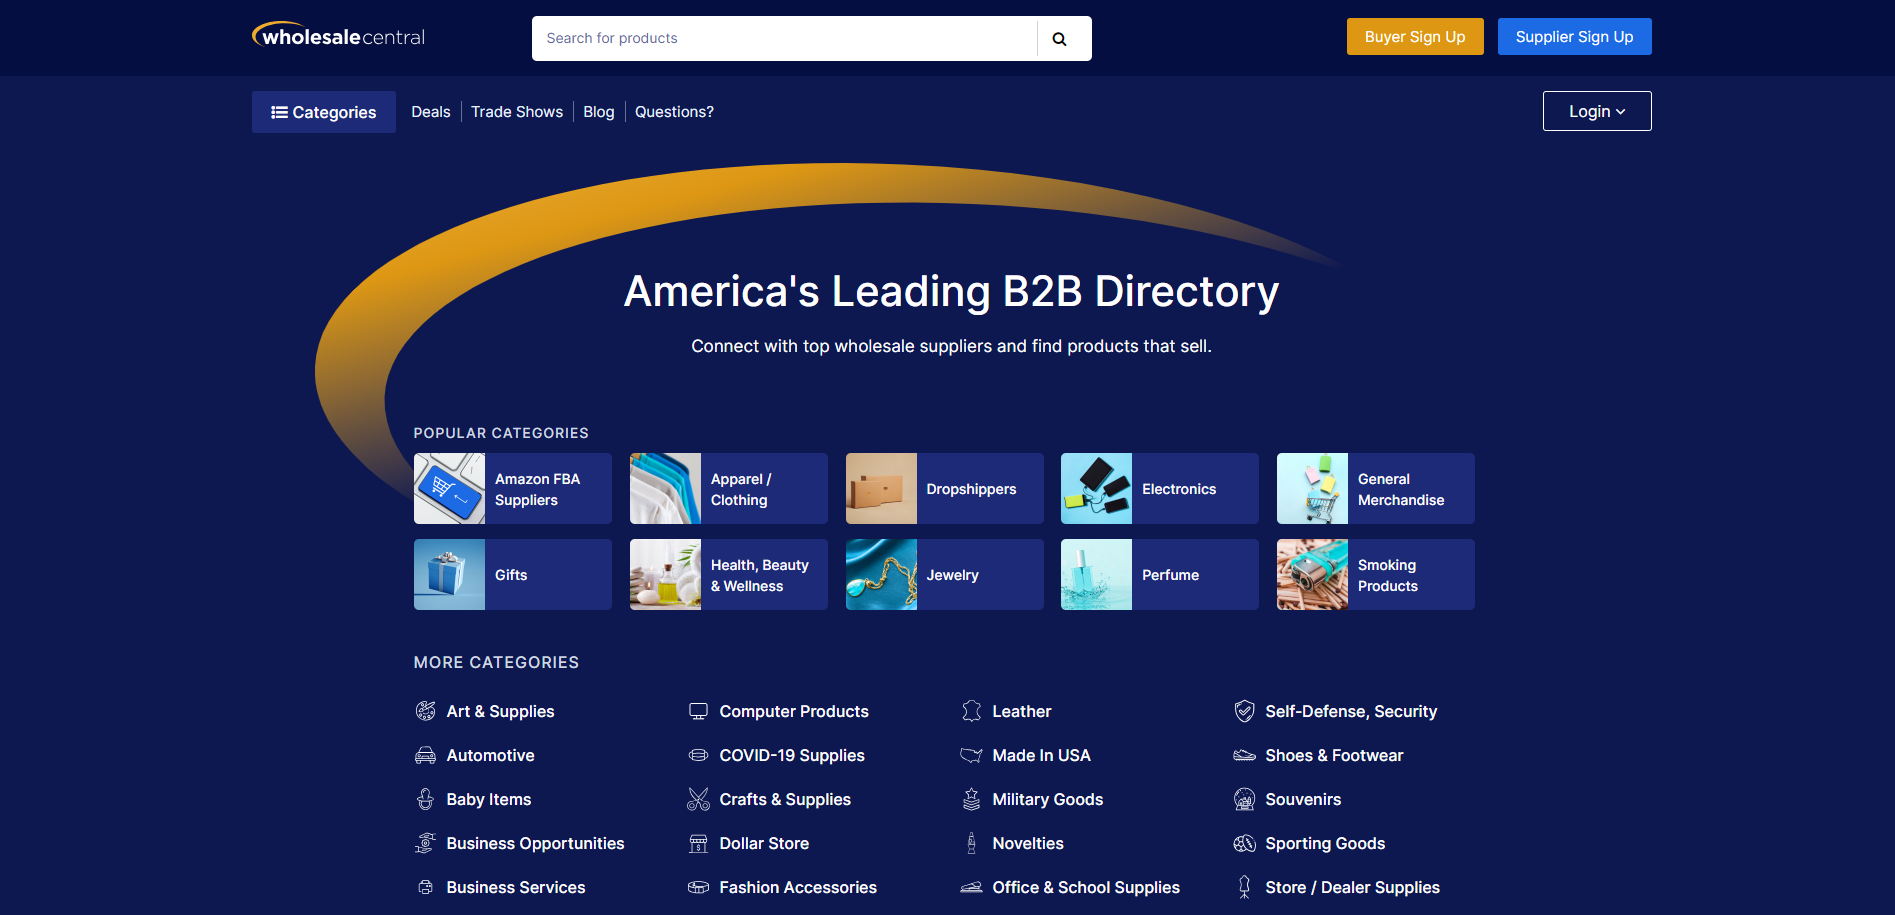Open the Sporting Goods link
Viewport: 1895px width, 915px height.
[1325, 843]
